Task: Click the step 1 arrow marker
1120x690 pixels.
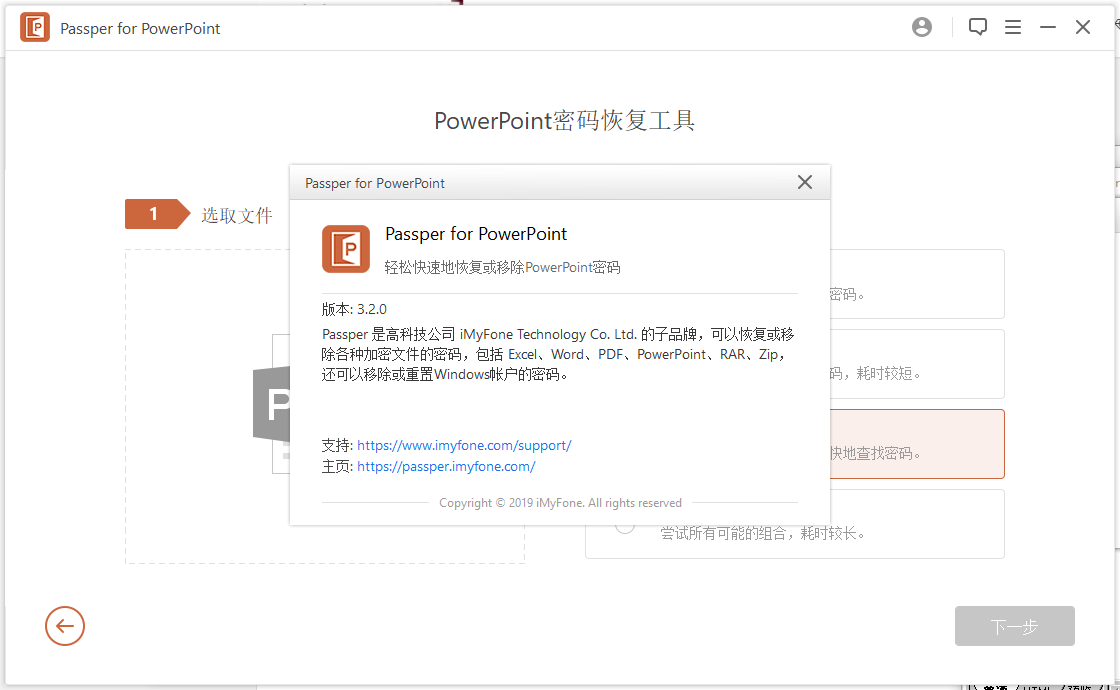Action: coord(155,213)
